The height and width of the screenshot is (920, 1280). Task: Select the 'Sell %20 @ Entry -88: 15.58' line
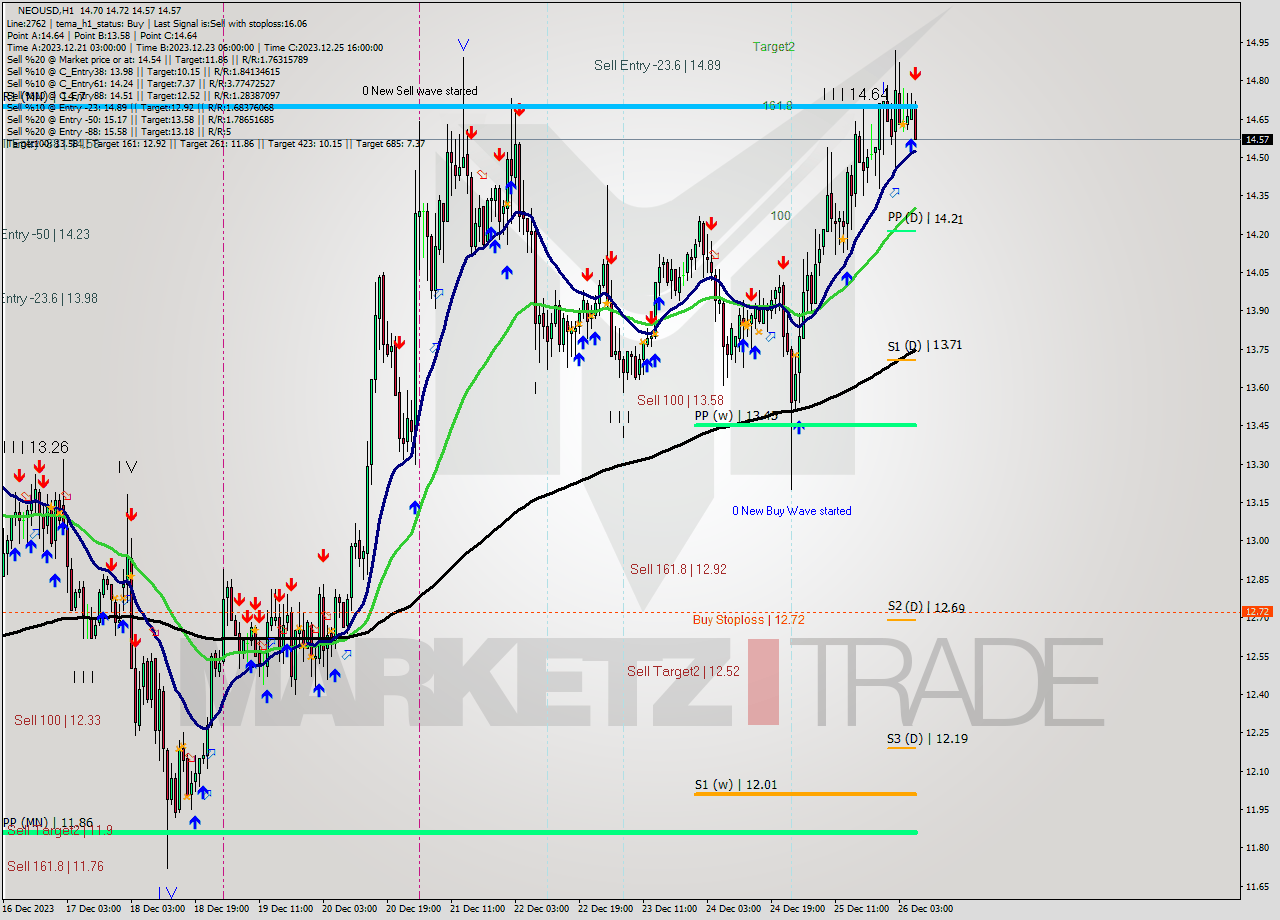[118, 131]
